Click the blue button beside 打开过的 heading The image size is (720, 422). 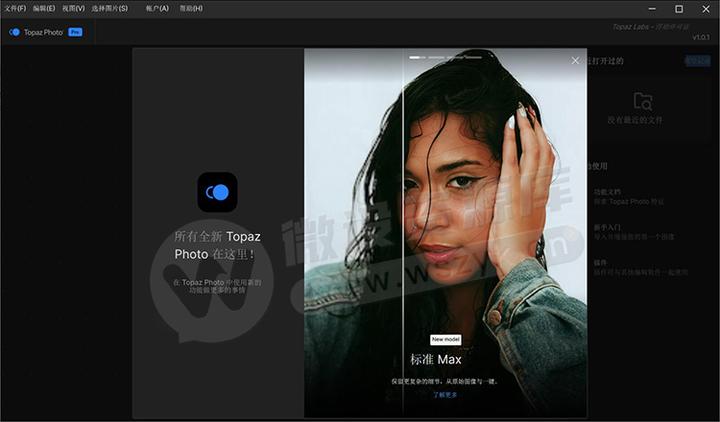(x=697, y=61)
